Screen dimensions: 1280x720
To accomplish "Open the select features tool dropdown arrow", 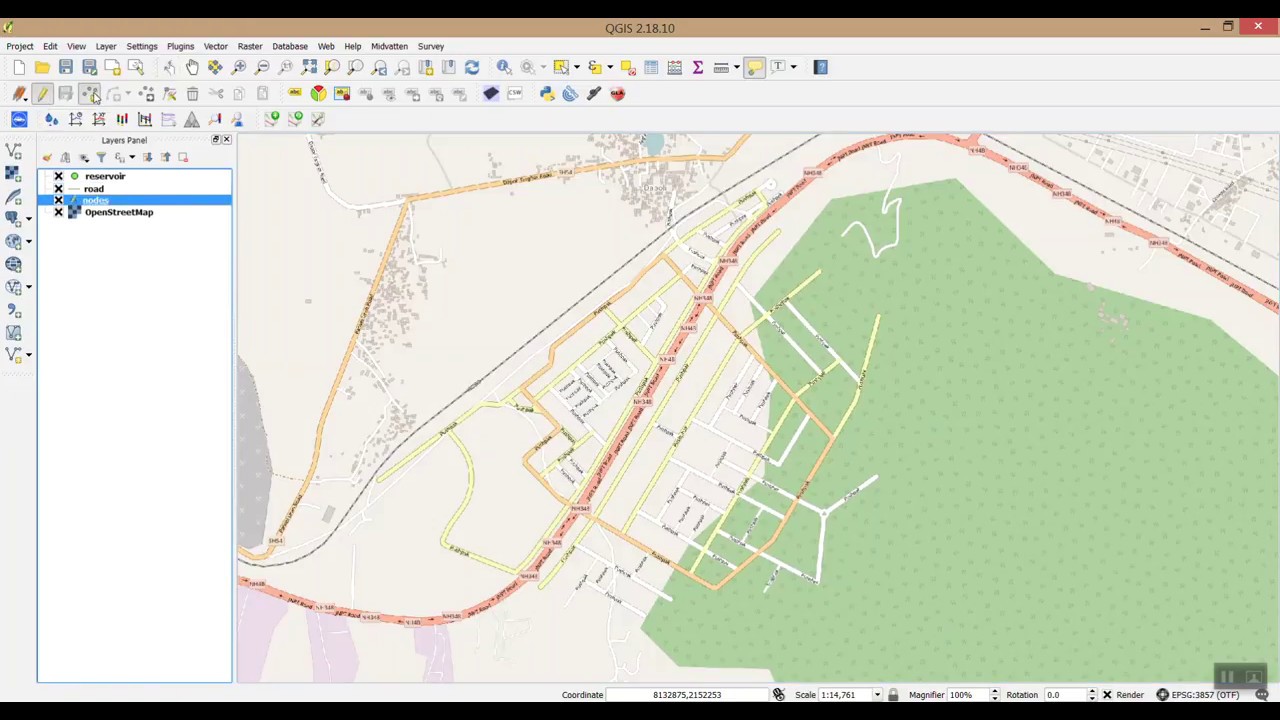I will (576, 67).
